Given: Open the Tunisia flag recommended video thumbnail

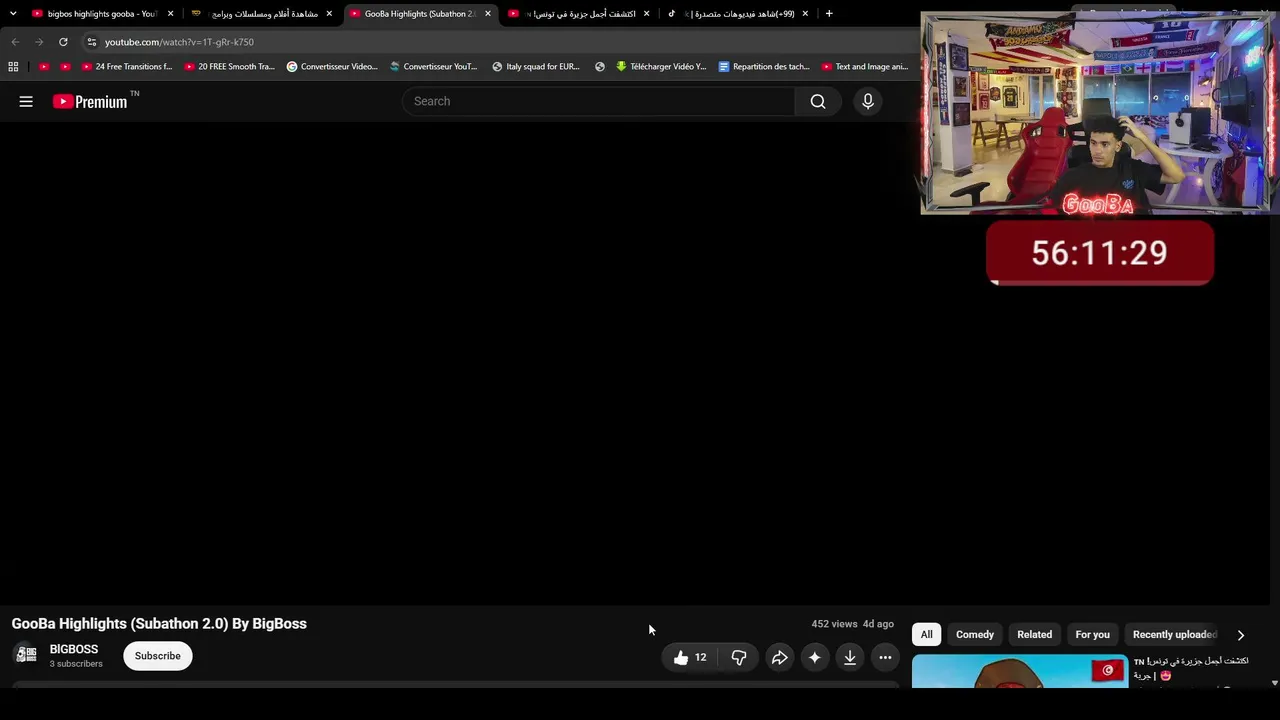Looking at the screenshot, I should coord(1020,671).
